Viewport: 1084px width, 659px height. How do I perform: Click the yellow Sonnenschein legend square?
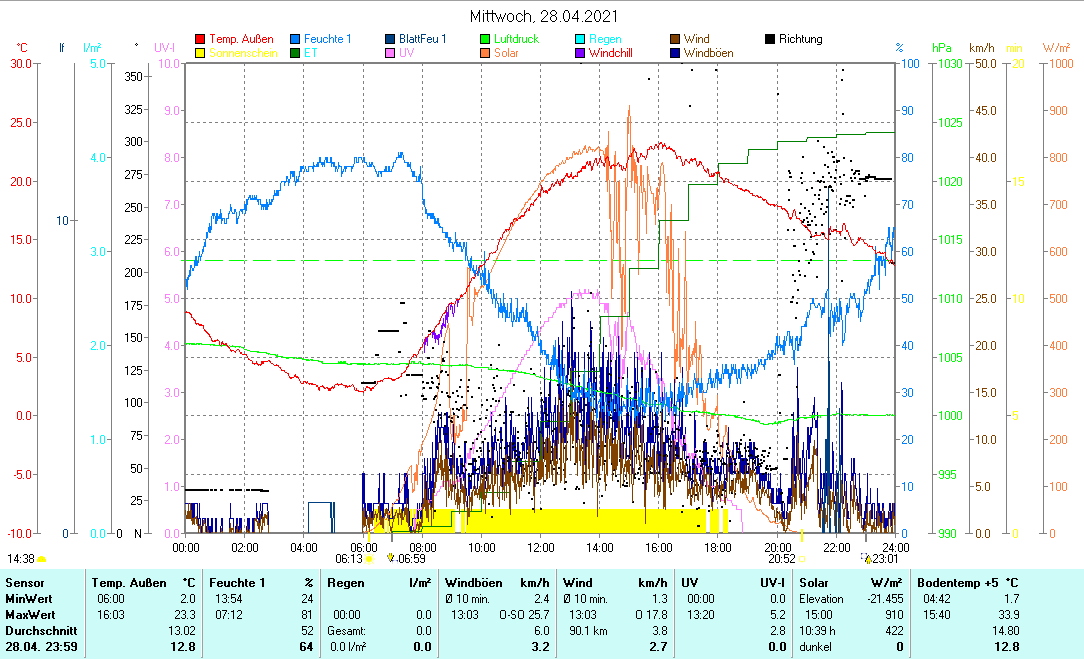200,53
